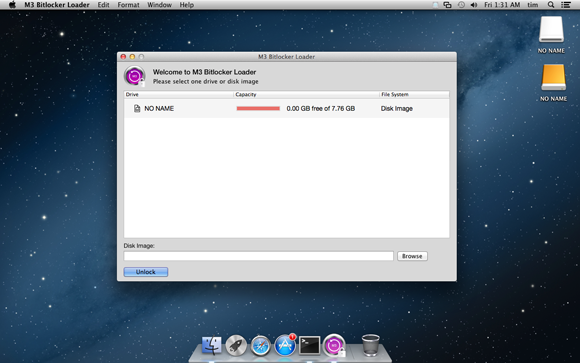Open Notification Center list icon
Screen dimensions: 580x363
click(x=566, y=5)
